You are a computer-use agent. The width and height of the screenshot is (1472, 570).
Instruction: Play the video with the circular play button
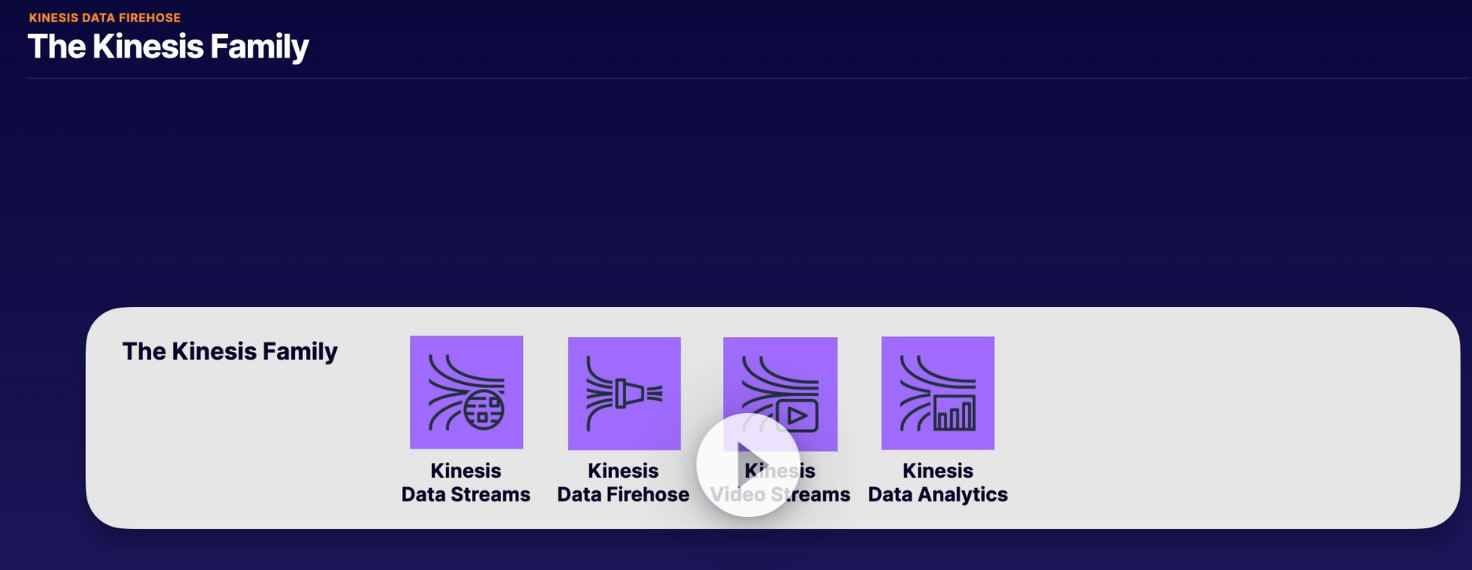coord(748,465)
